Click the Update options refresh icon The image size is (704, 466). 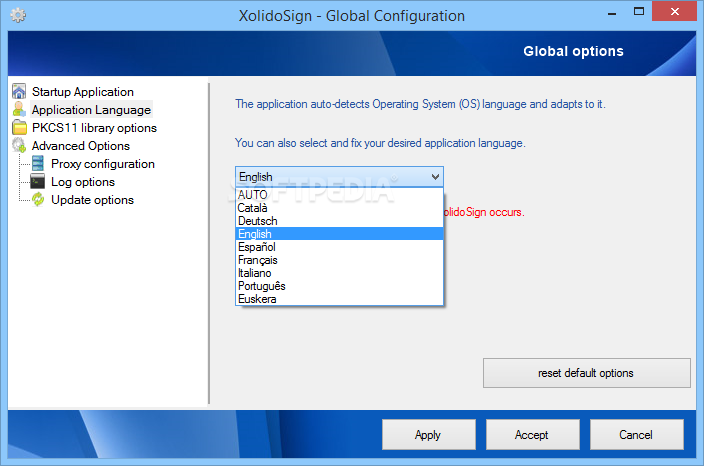(x=38, y=199)
